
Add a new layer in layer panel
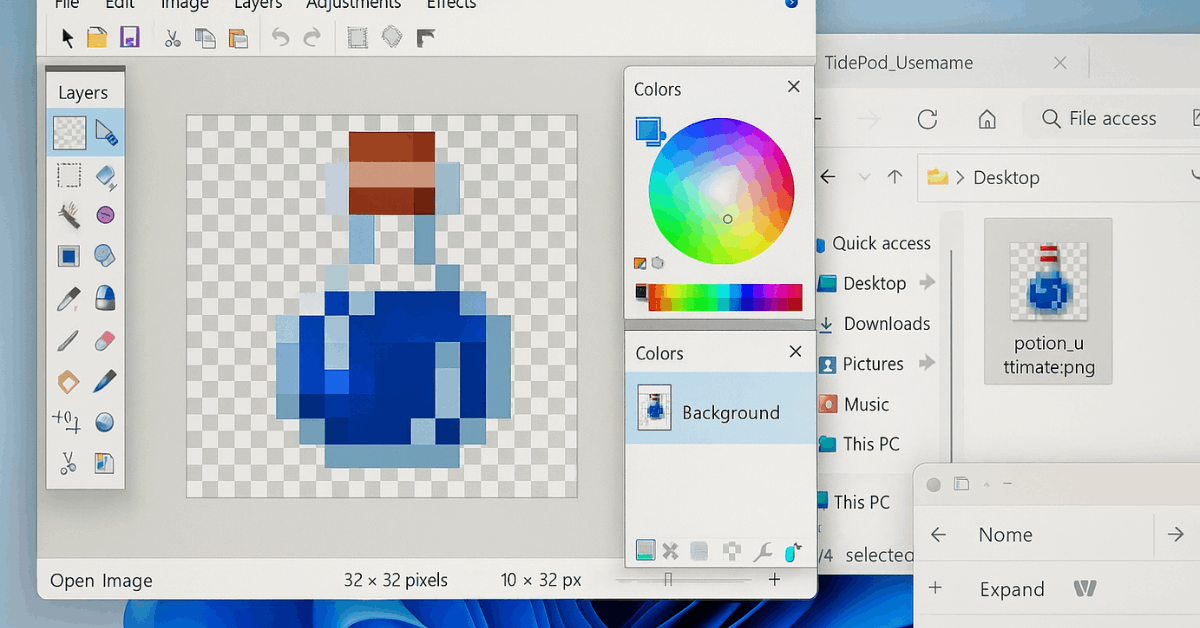(645, 550)
